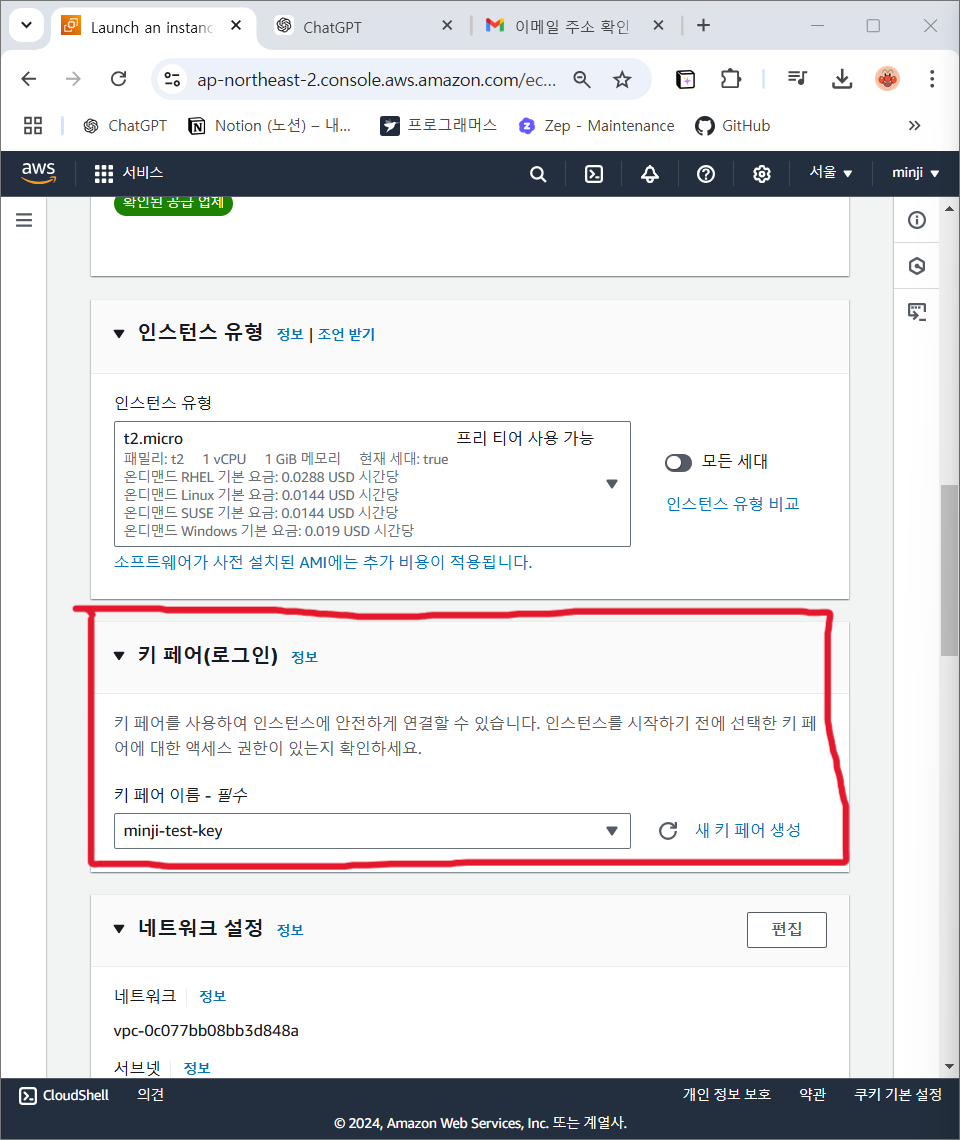
Task: Open the left hamburger navigation menu
Action: [24, 220]
